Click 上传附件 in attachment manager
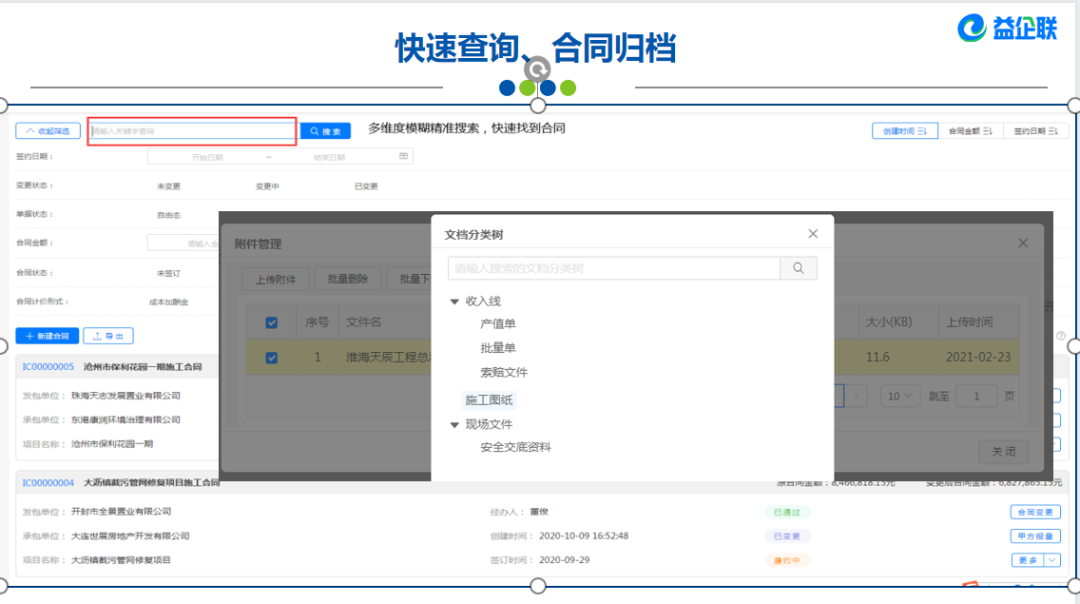The width and height of the screenshot is (1080, 604). 276,279
